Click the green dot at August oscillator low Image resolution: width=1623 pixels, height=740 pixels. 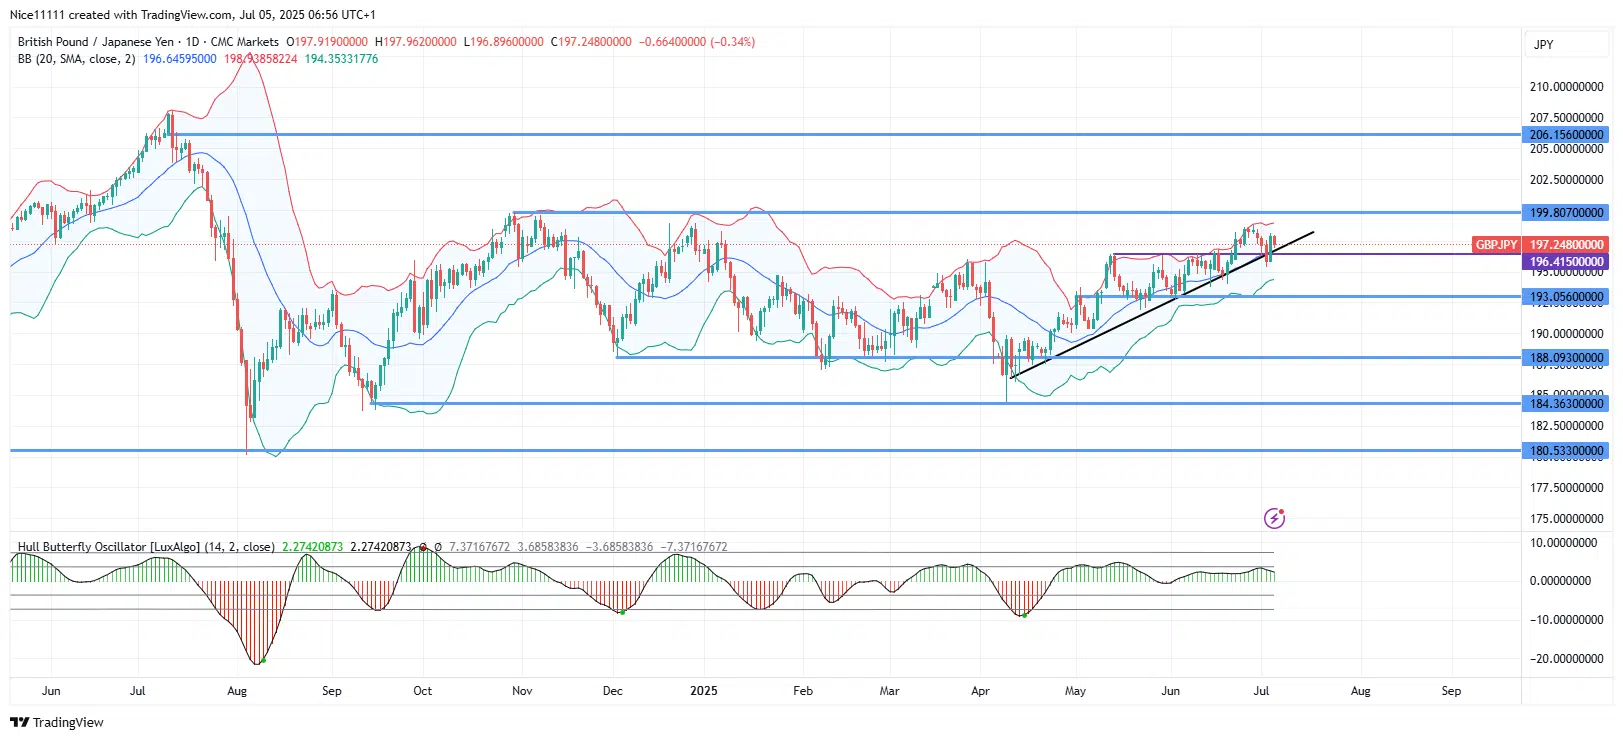(263, 660)
